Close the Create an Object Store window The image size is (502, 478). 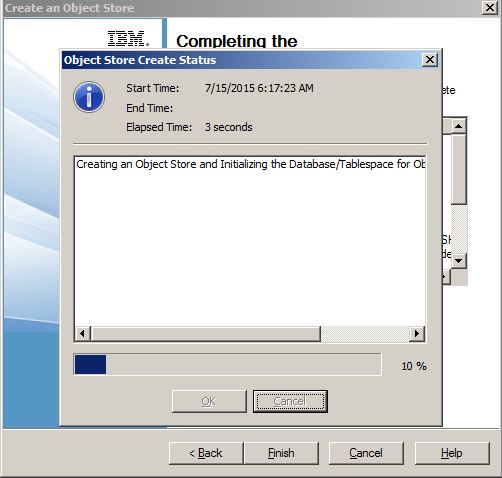(490, 7)
